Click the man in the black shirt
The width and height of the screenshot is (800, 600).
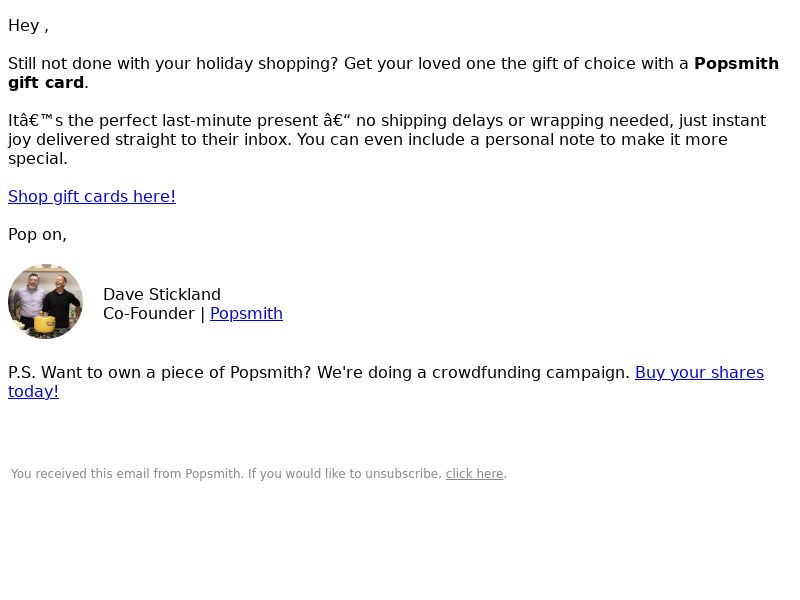(x=62, y=301)
